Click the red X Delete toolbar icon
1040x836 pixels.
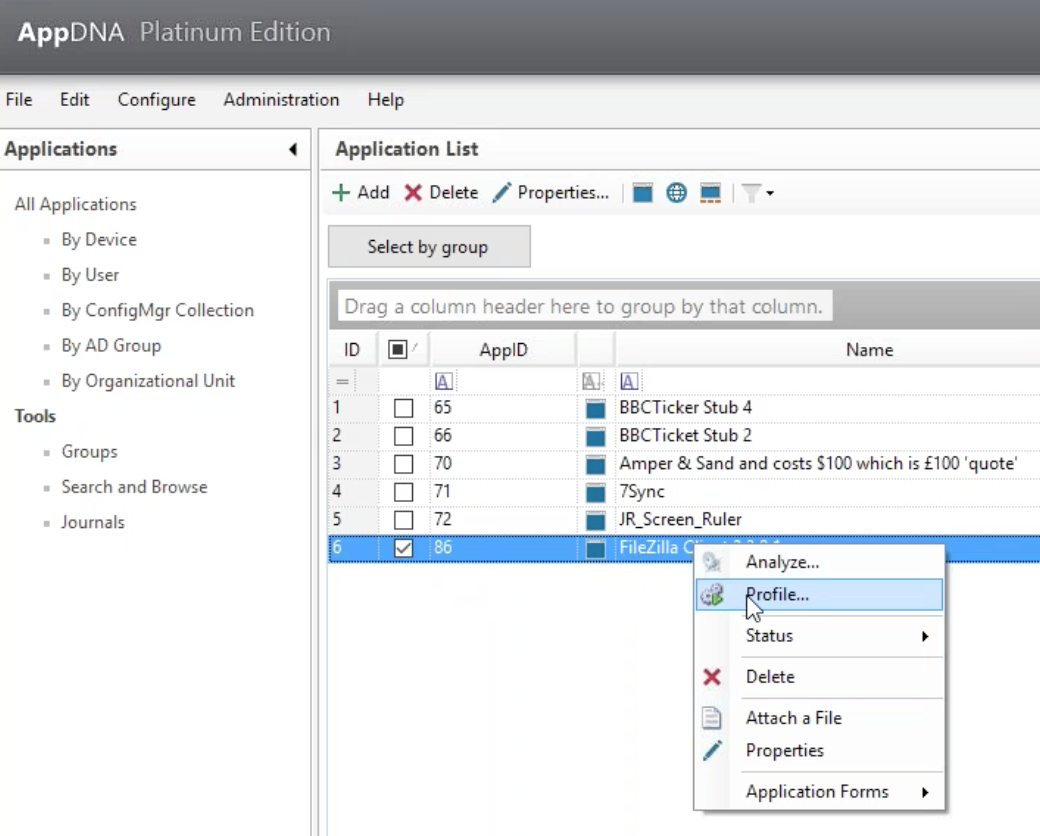(413, 193)
